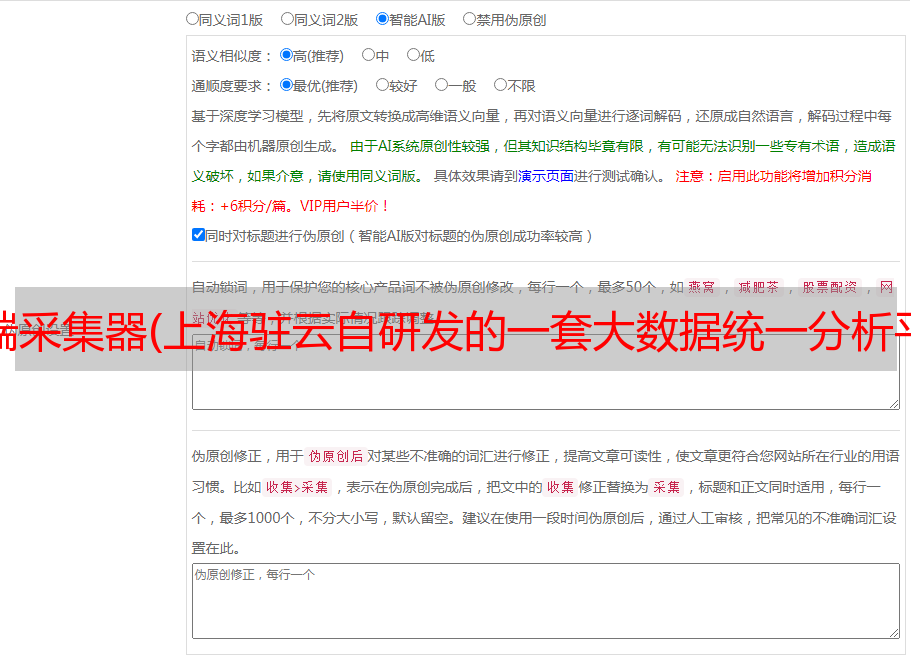Set 语义相似度 to 高(推荐)

point(286,55)
